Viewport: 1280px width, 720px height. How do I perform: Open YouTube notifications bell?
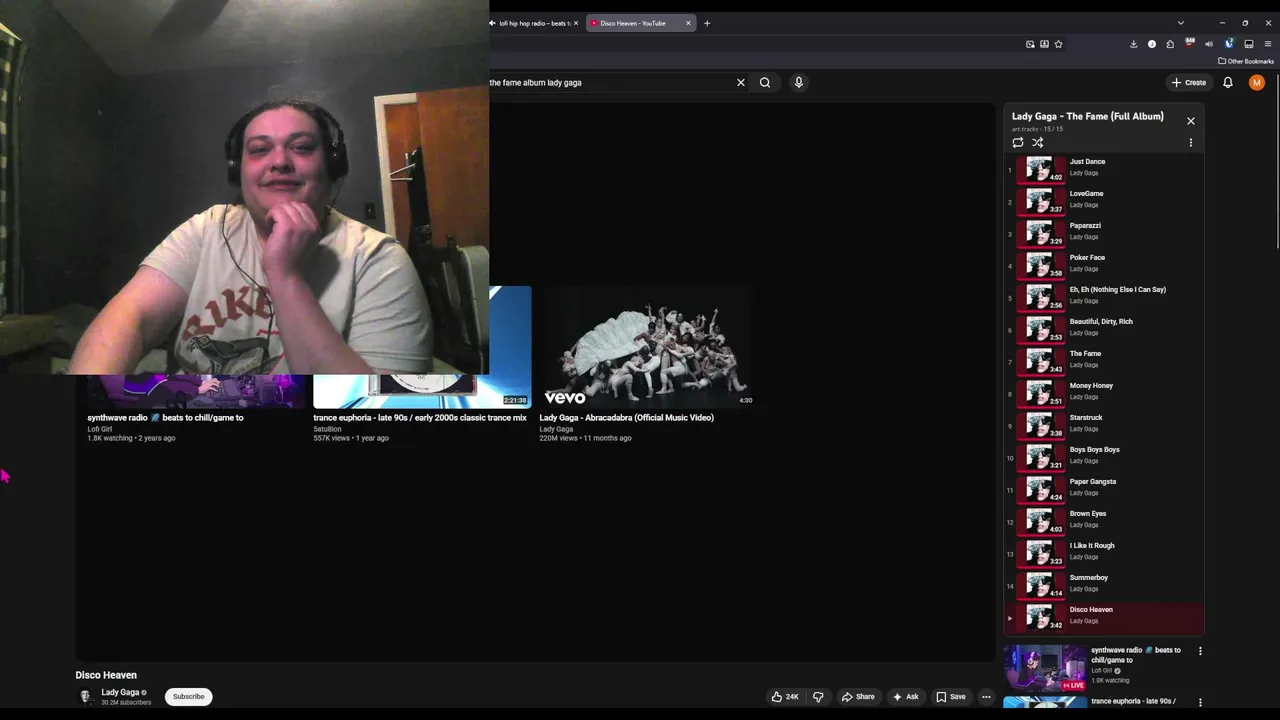click(x=1228, y=83)
